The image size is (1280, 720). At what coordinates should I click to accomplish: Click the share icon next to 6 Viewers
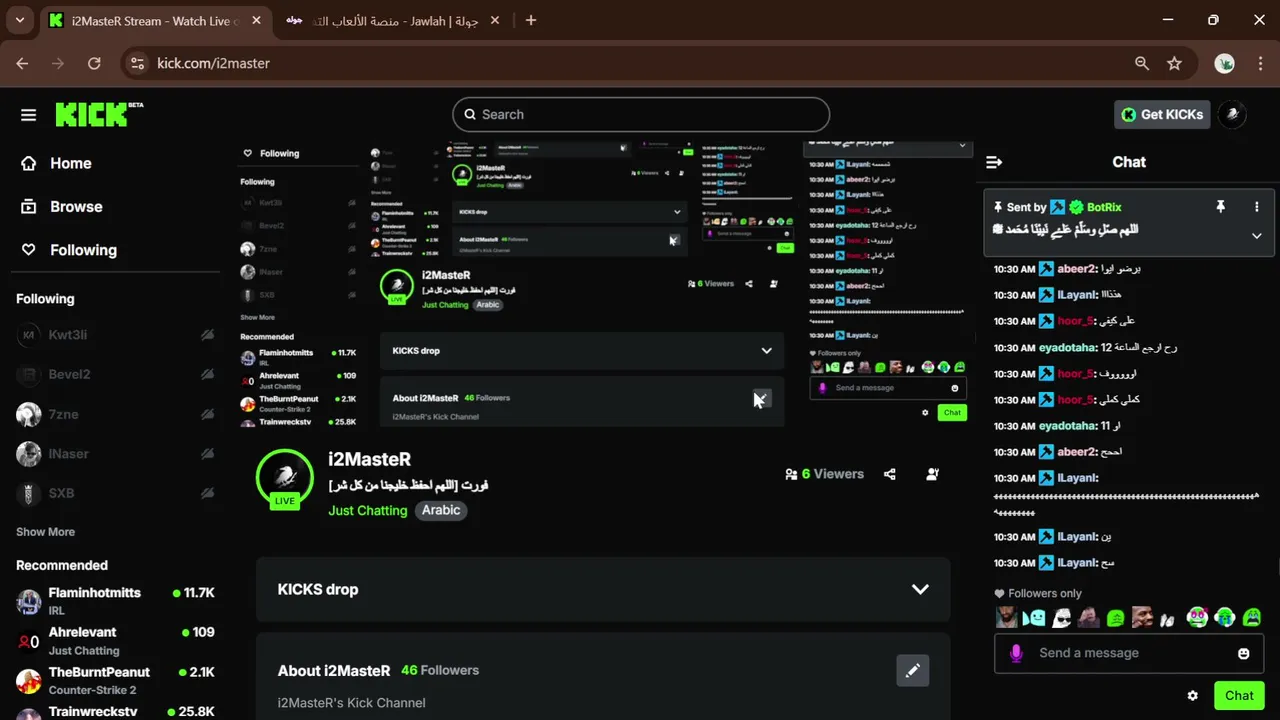point(890,474)
